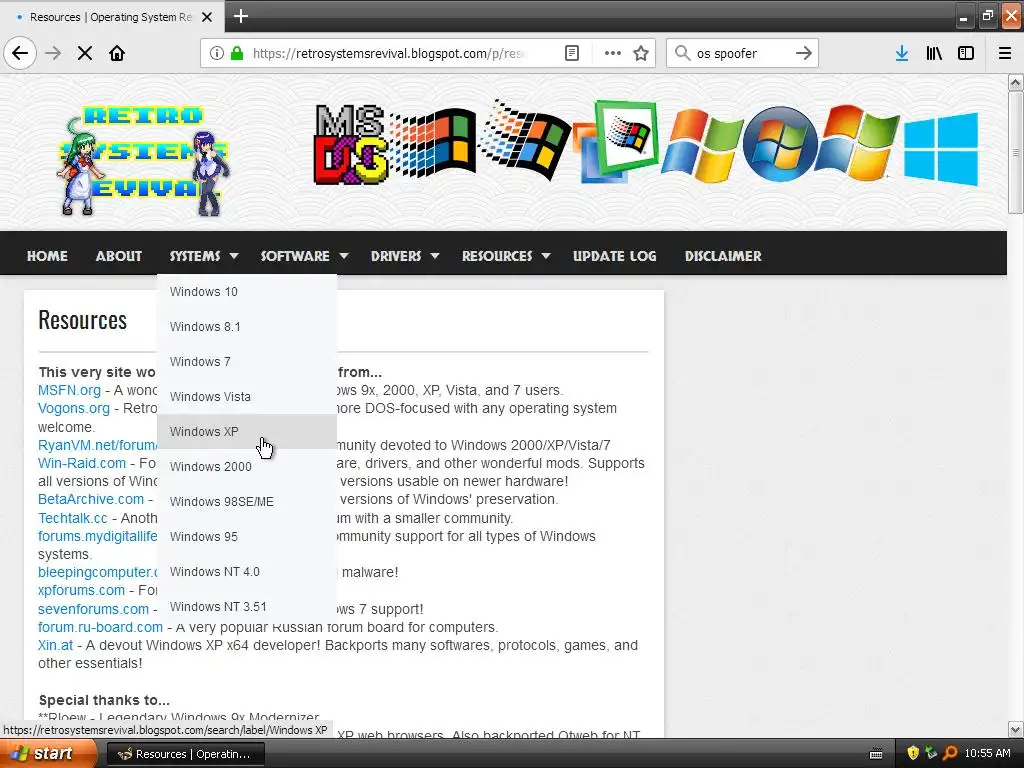Go back to the previous page

(20, 53)
